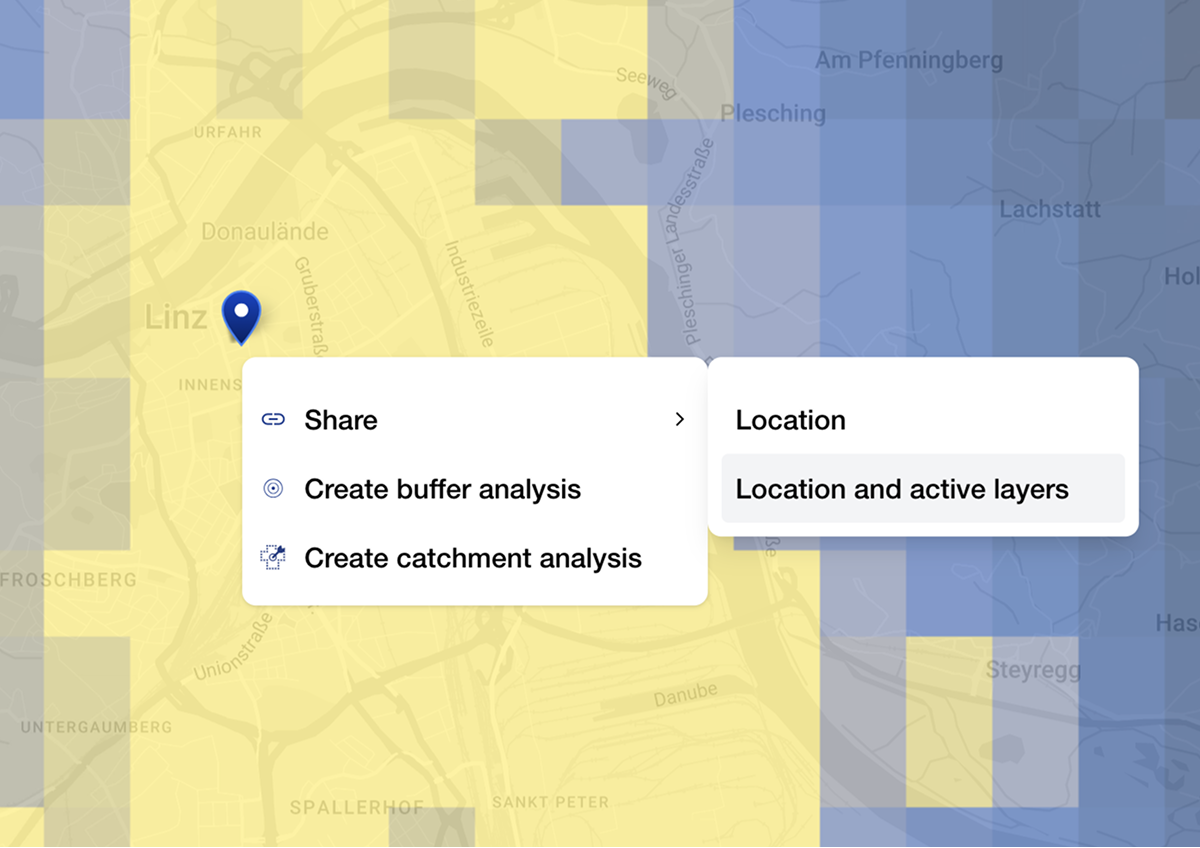Open the Share menu entry
This screenshot has width=1200, height=848.
pyautogui.click(x=475, y=420)
